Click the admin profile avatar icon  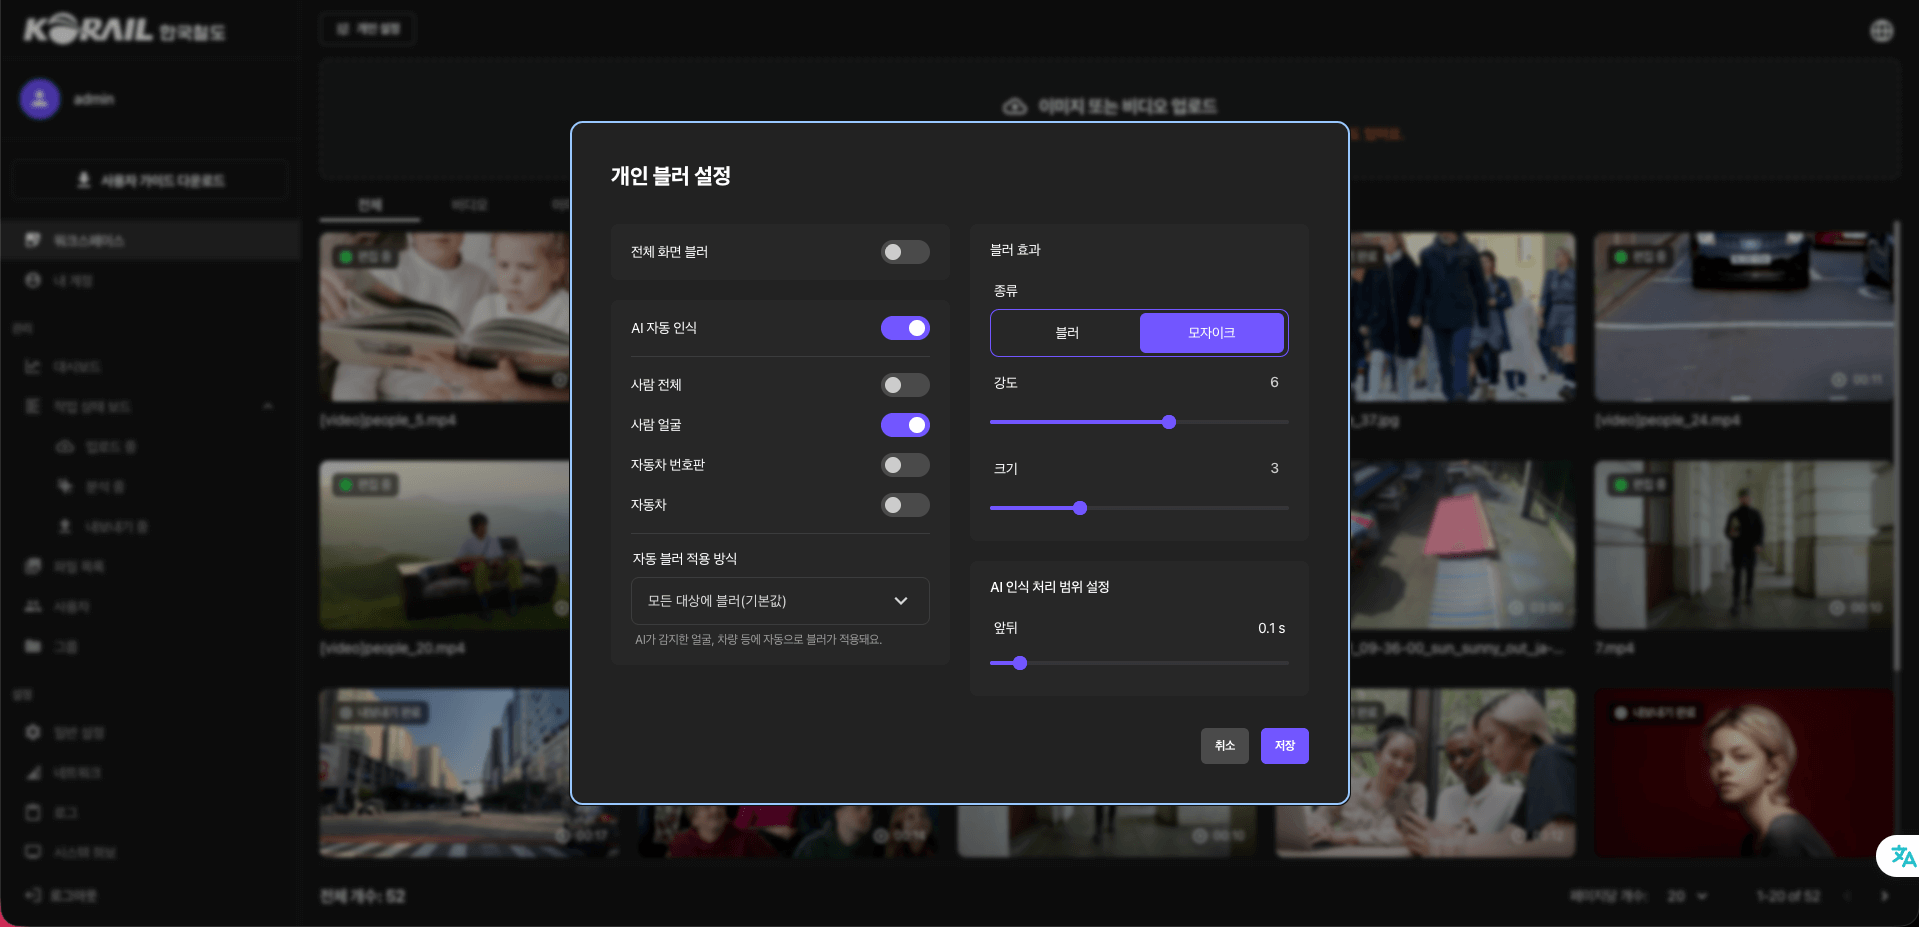pyautogui.click(x=40, y=99)
